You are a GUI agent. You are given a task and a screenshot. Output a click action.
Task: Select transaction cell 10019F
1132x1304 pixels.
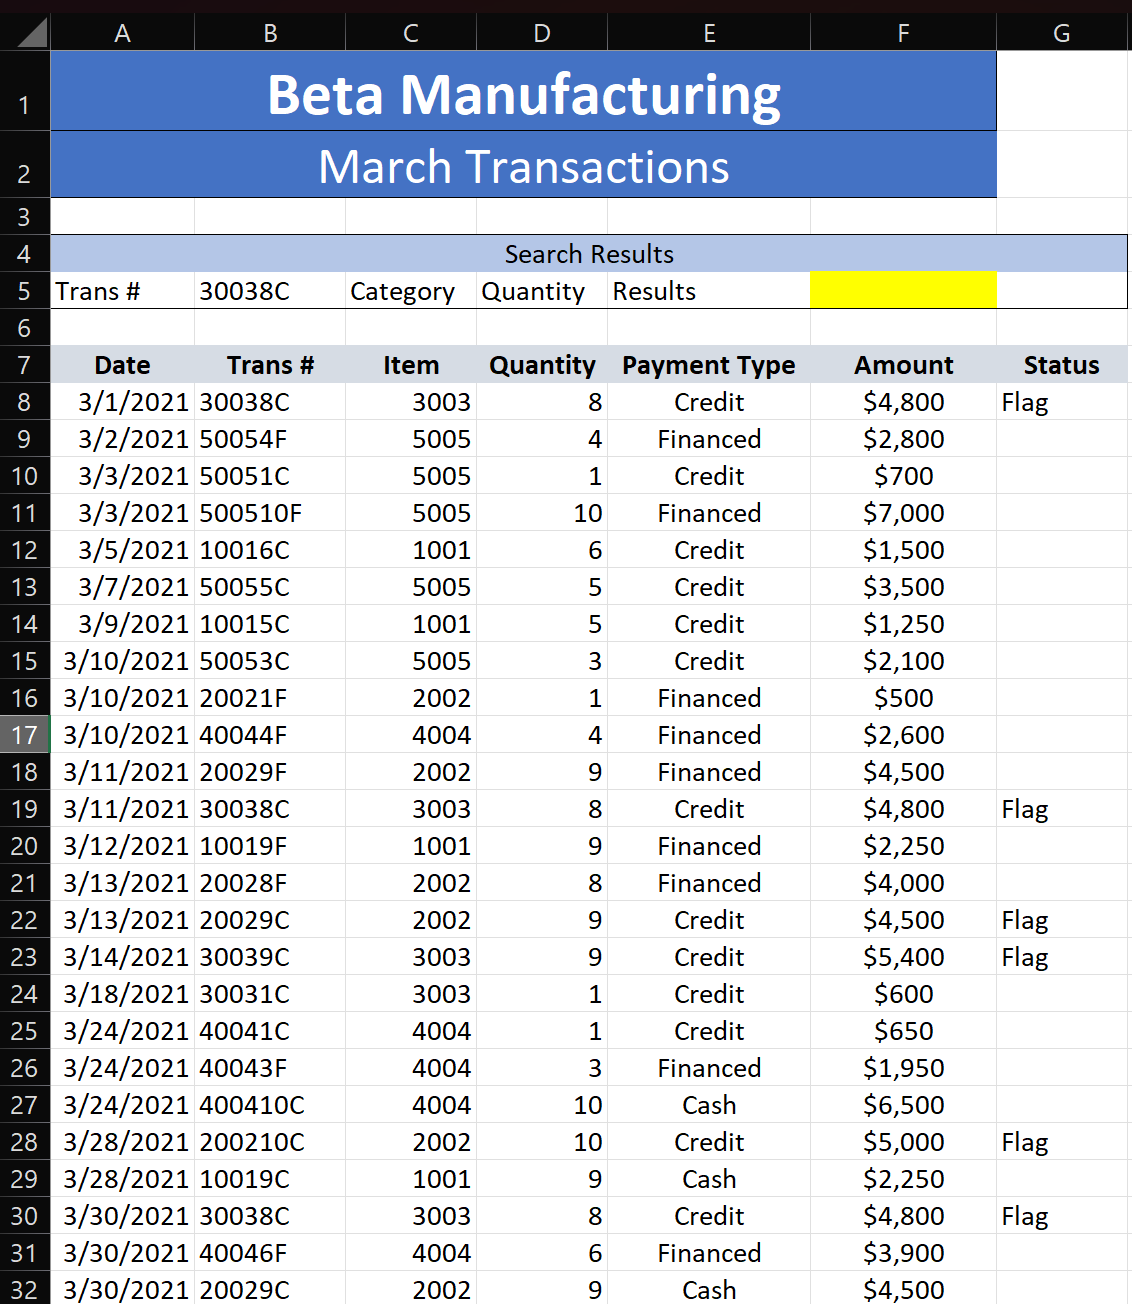(270, 846)
